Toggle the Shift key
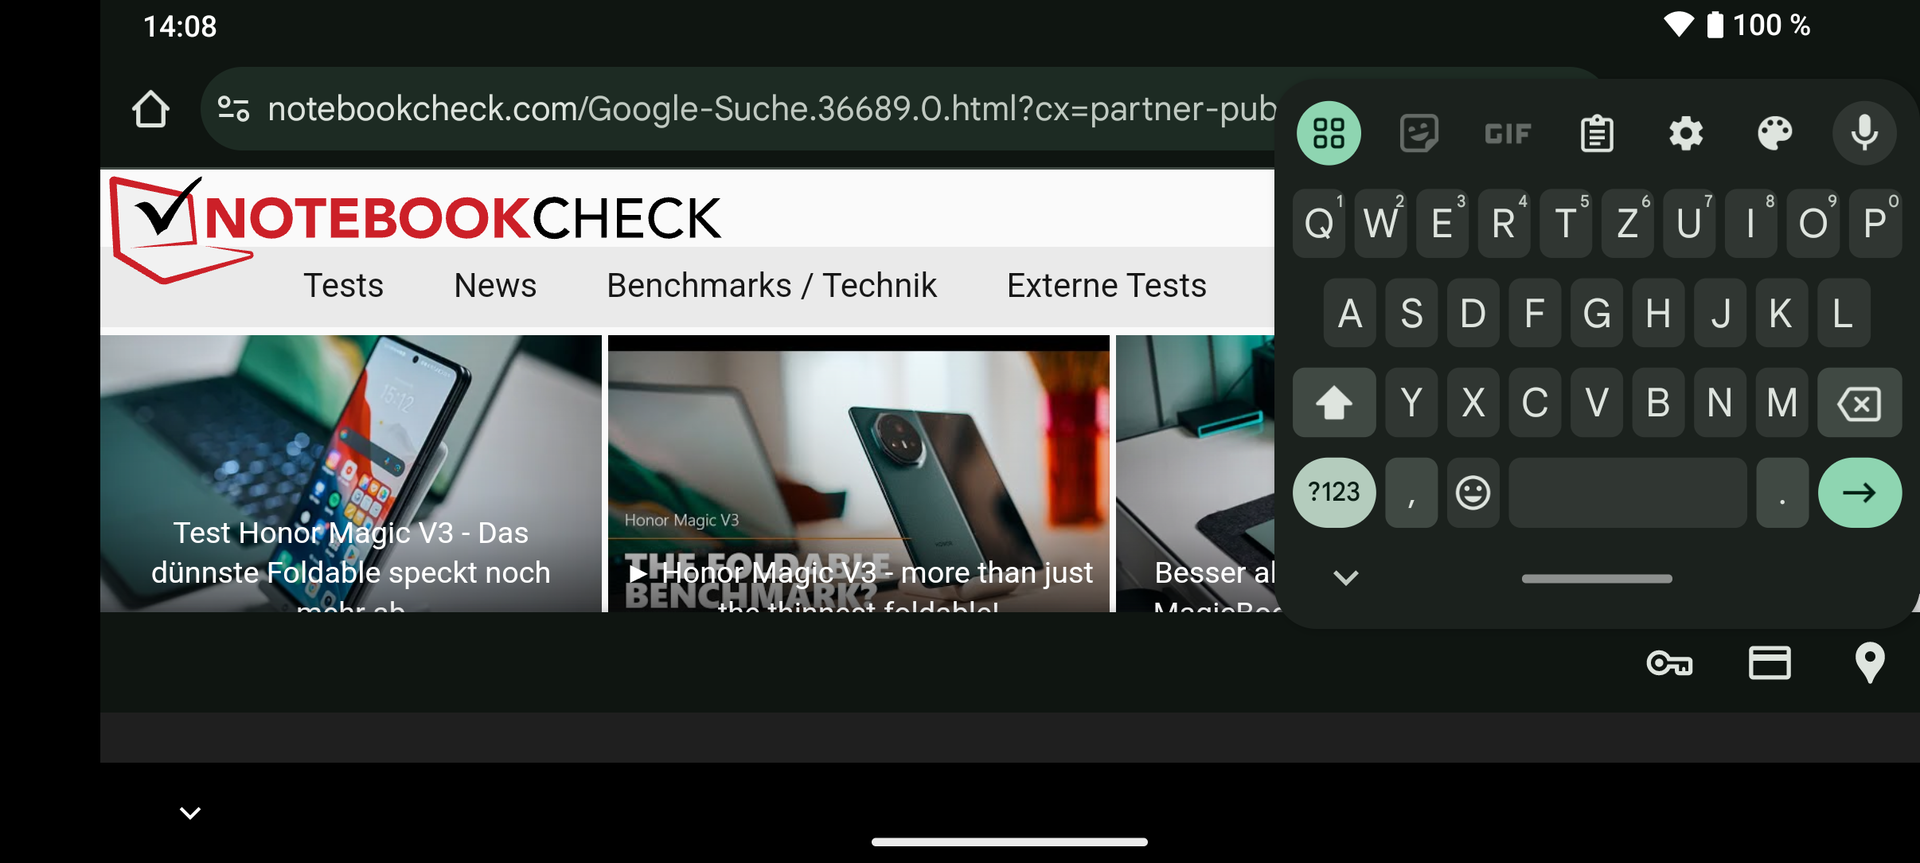 click(1334, 403)
